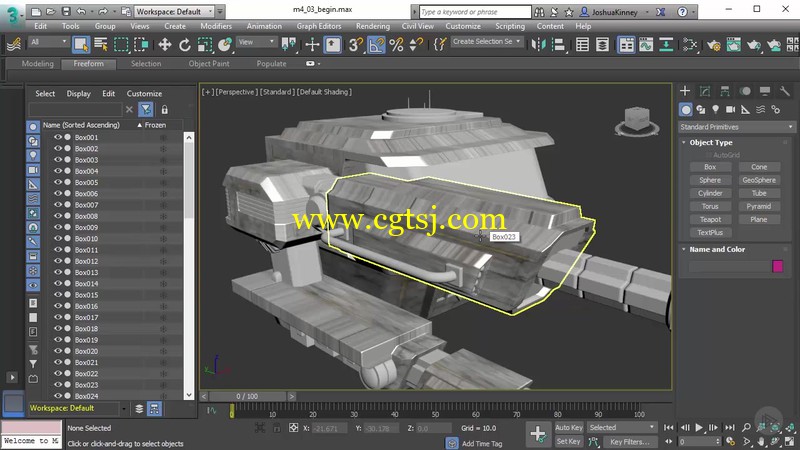800x450 pixels.
Task: Open the magenta object color swatch
Action: point(778,266)
